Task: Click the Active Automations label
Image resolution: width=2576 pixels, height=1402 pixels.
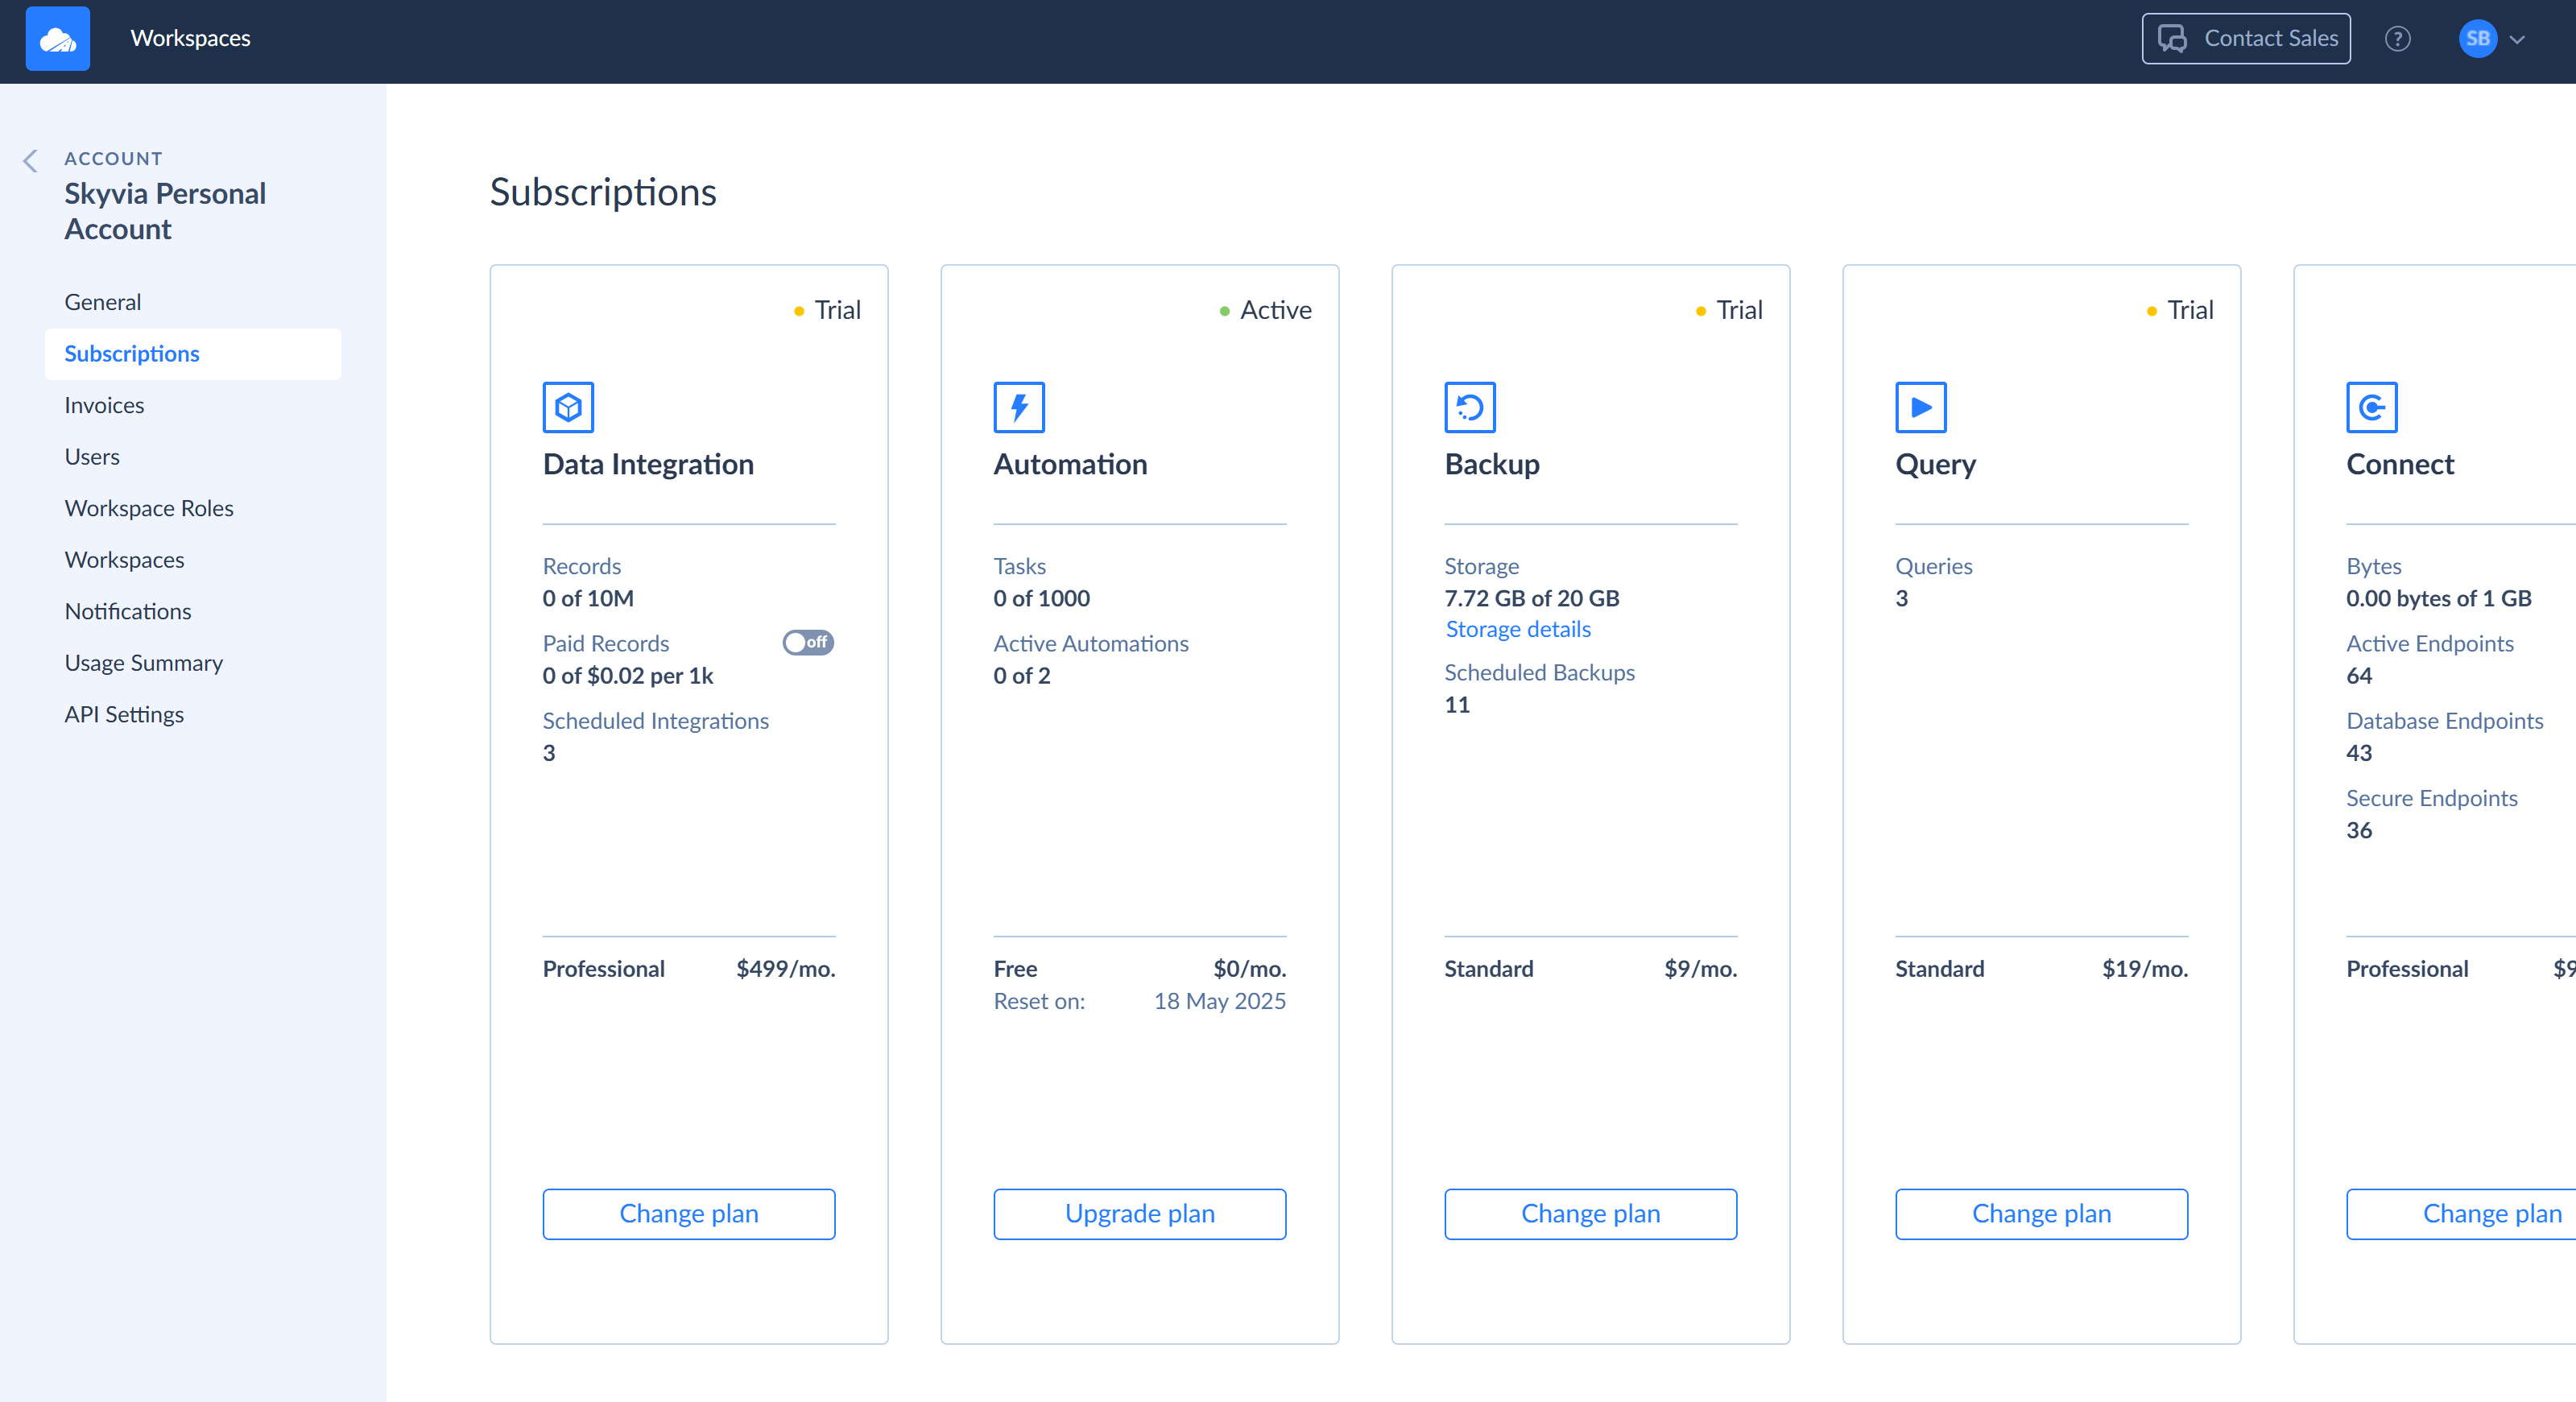Action: pos(1091,644)
